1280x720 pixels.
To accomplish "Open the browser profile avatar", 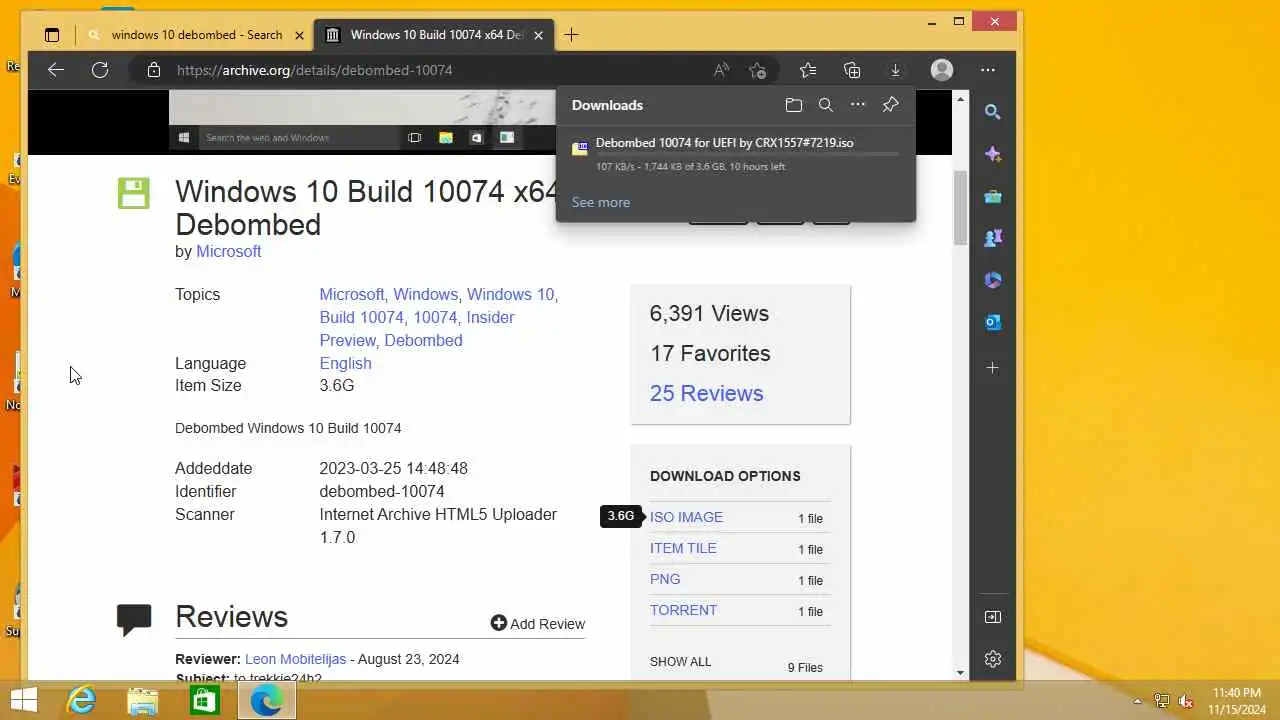I will coord(942,70).
